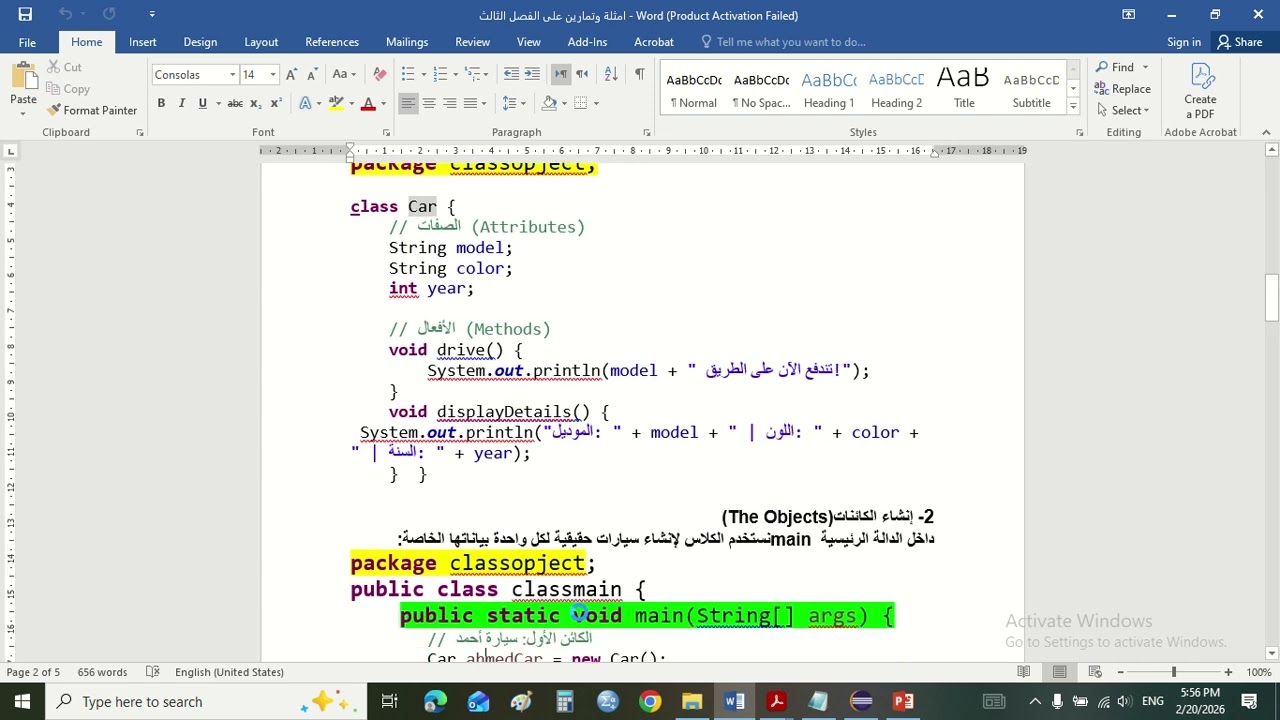The width and height of the screenshot is (1280, 720).
Task: Open the Design ribbon tab
Action: (x=200, y=42)
